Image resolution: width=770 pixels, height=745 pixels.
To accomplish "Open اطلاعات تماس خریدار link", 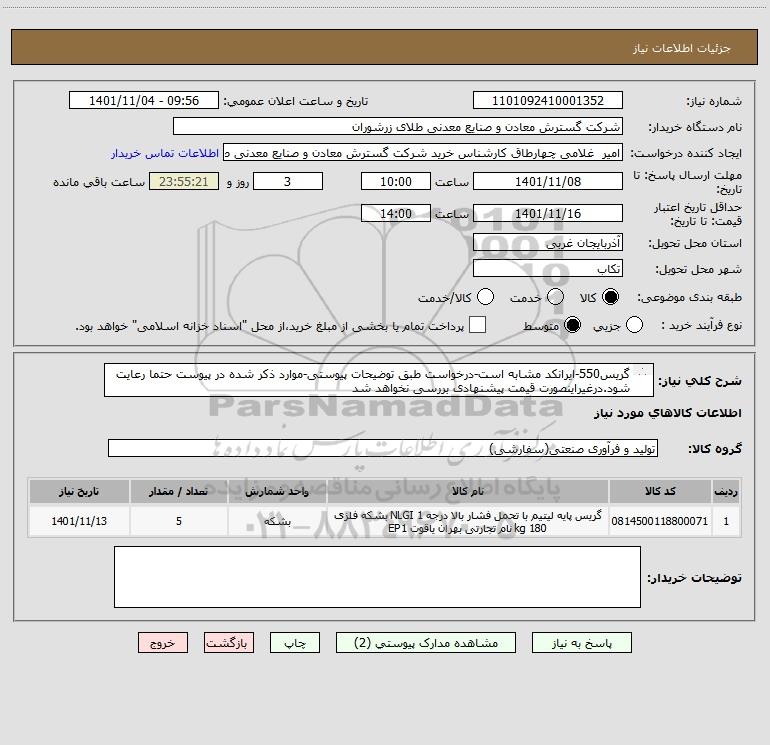I will click(x=165, y=153).
